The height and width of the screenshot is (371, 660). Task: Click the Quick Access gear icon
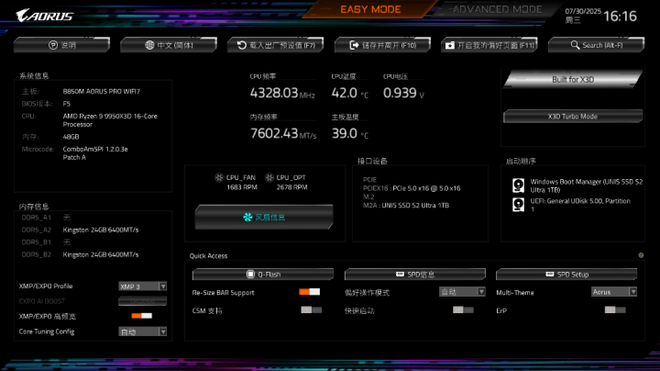tap(641, 255)
